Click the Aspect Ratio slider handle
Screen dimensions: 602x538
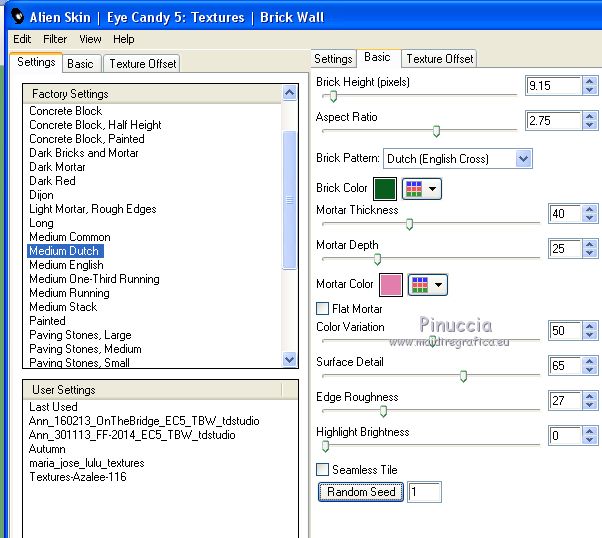(436, 131)
